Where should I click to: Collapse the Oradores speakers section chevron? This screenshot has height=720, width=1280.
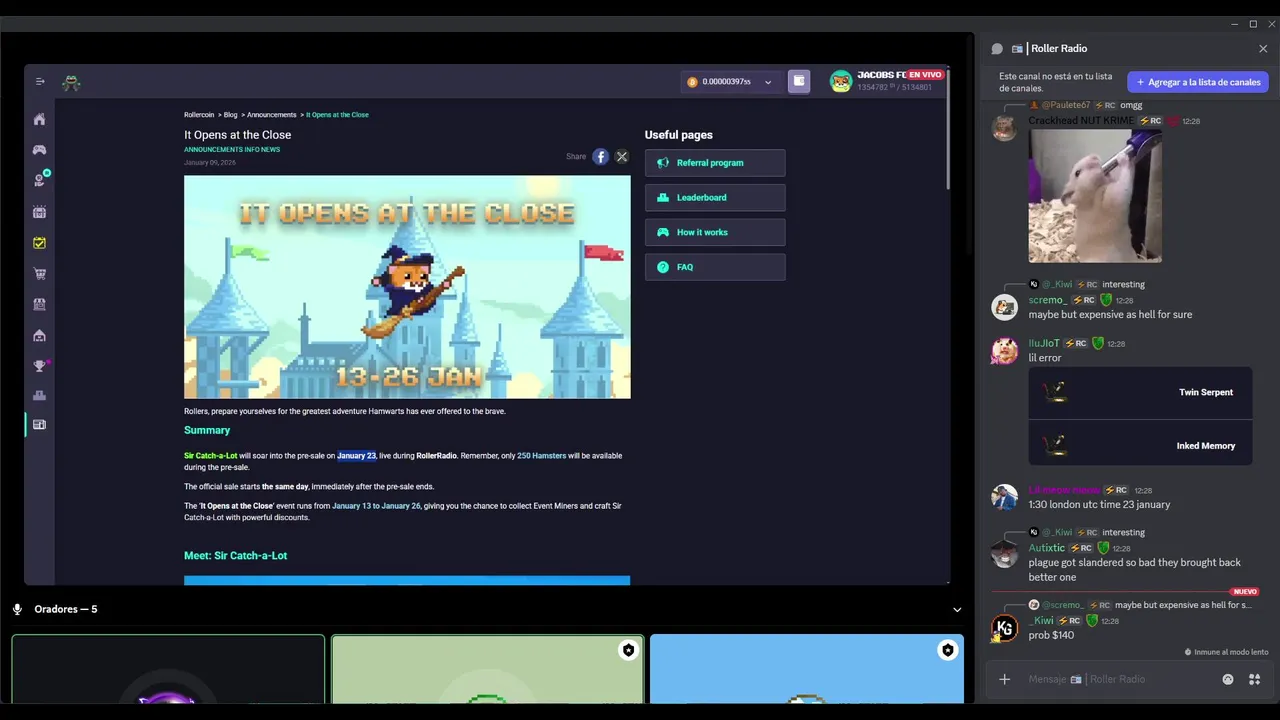point(957,609)
